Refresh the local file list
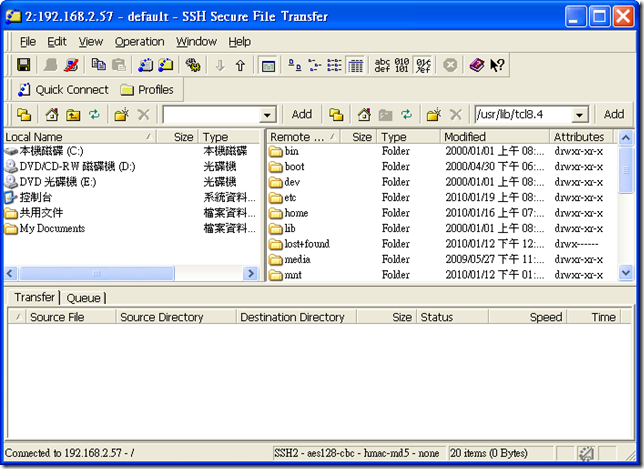Viewport: 644px width, 469px height. 94,115
